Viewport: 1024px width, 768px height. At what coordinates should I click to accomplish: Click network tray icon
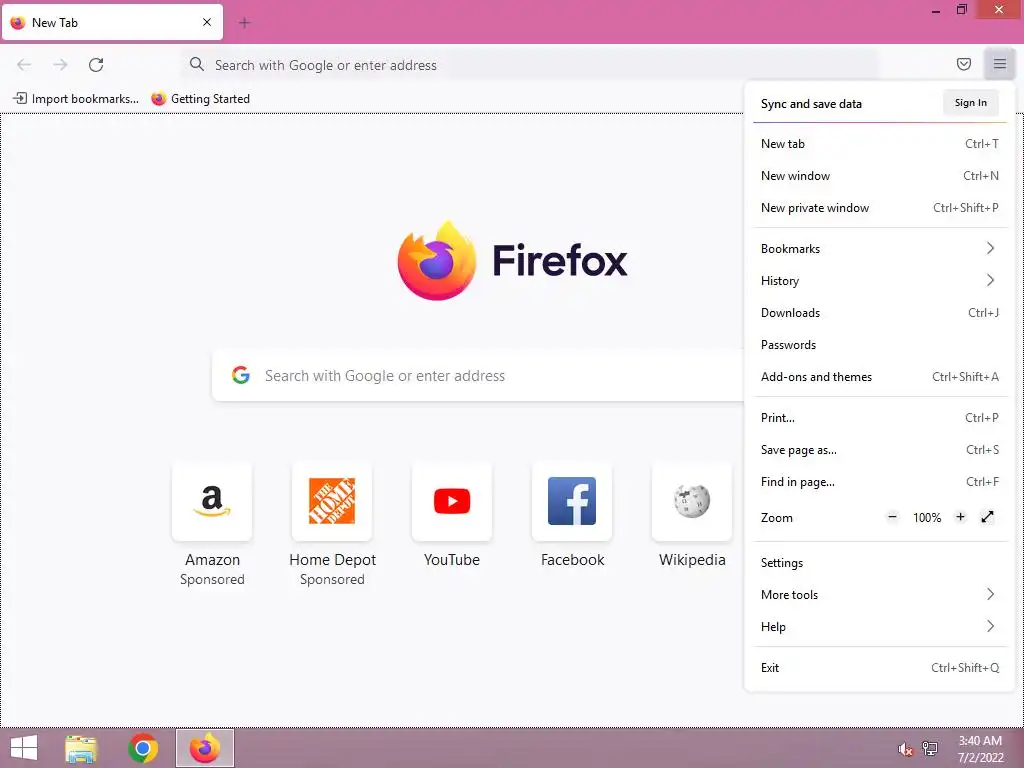tap(930, 748)
